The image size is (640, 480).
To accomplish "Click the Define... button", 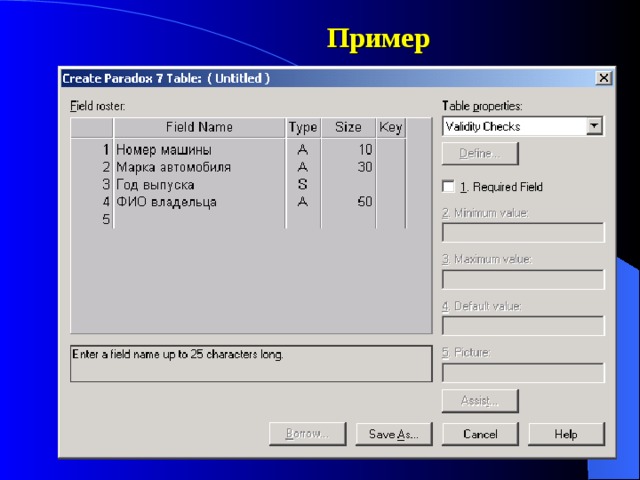I will click(480, 153).
